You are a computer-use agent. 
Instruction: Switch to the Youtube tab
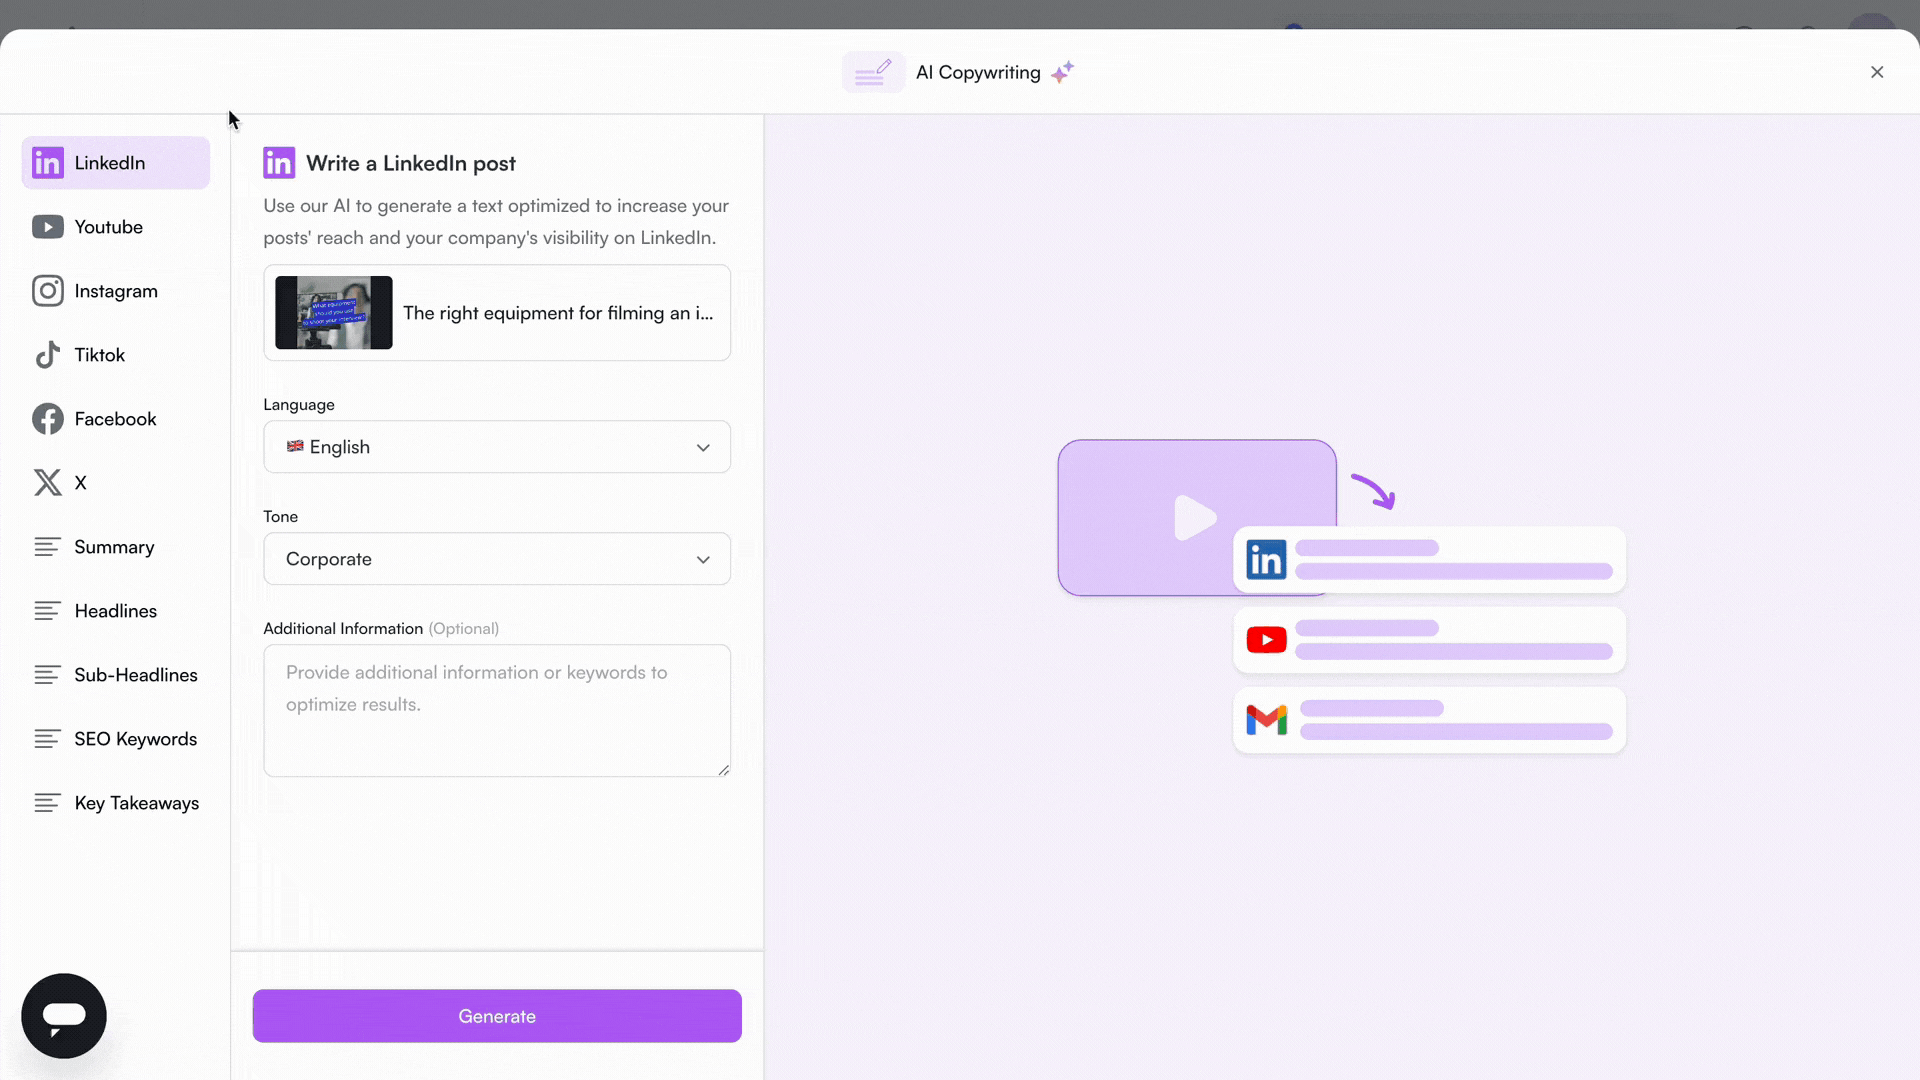click(x=116, y=227)
